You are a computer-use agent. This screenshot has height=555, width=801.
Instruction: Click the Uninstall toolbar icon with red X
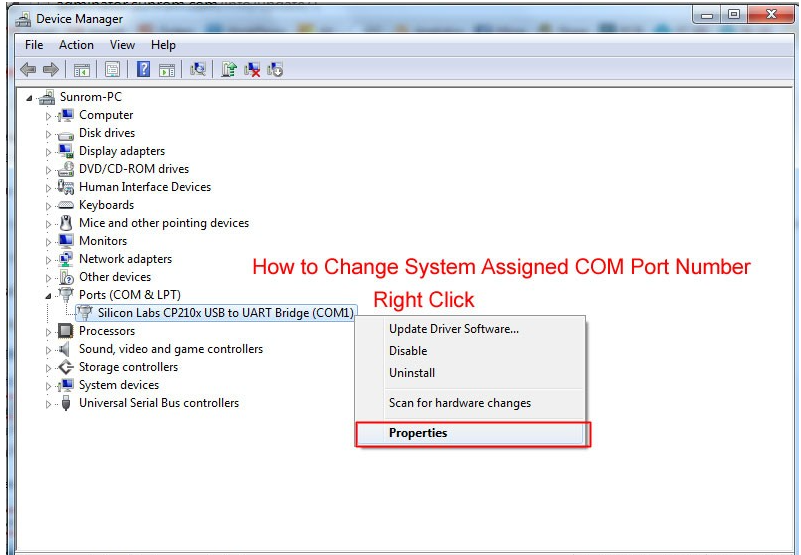click(x=252, y=69)
